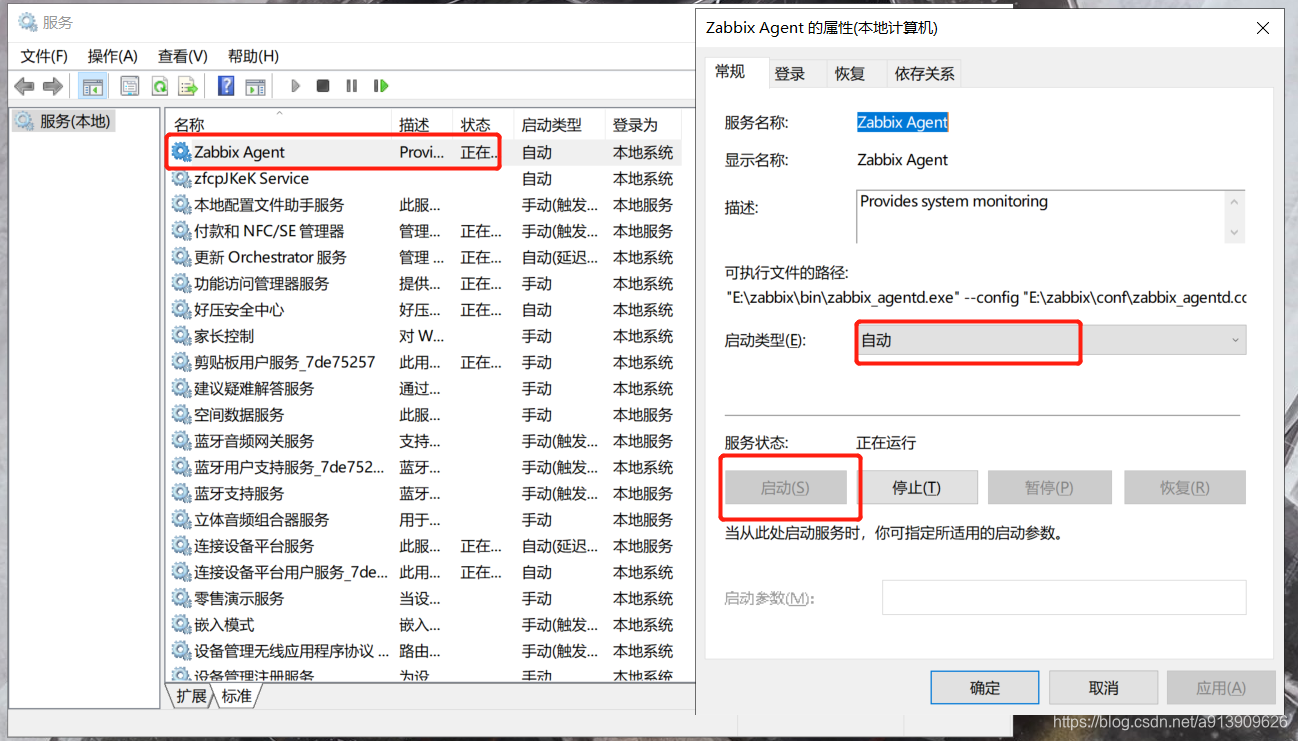This screenshot has width=1298, height=741.
Task: Sort list by the 状态 column header
Action: [x=484, y=125]
